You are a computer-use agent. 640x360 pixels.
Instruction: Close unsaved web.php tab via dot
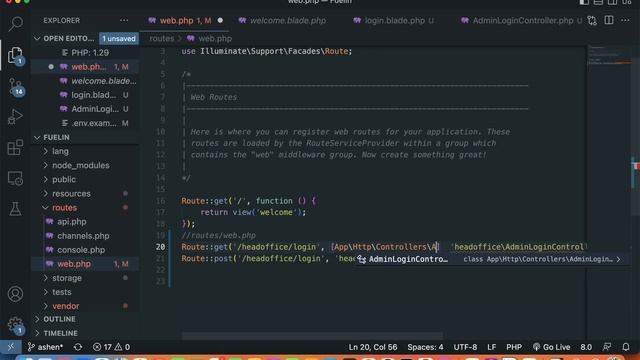click(x=220, y=20)
